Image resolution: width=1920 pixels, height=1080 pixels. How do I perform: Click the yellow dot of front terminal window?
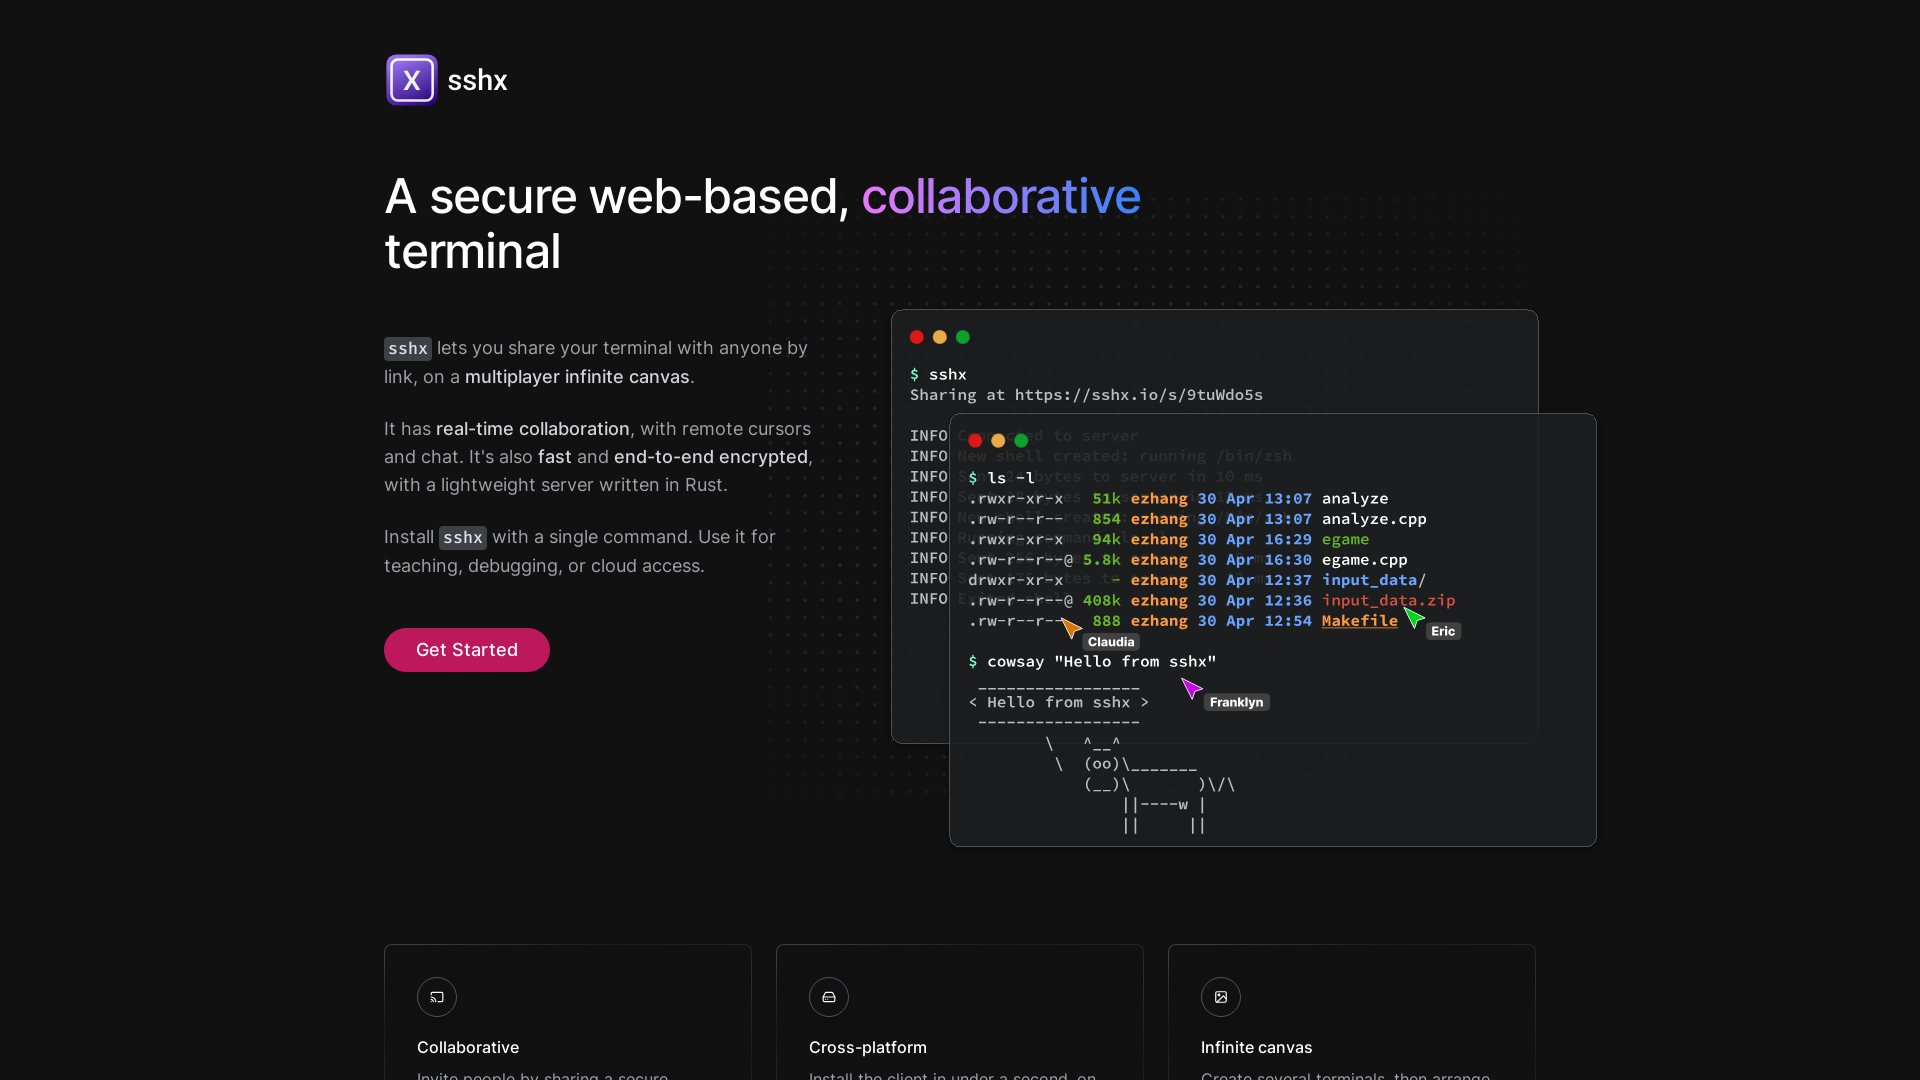point(998,440)
